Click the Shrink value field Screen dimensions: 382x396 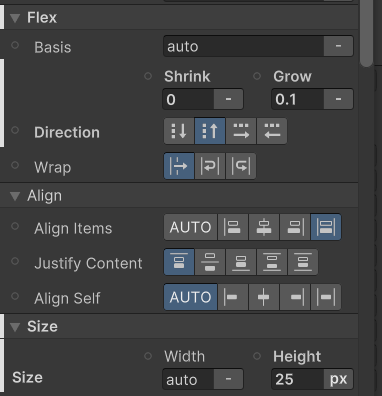(x=188, y=99)
